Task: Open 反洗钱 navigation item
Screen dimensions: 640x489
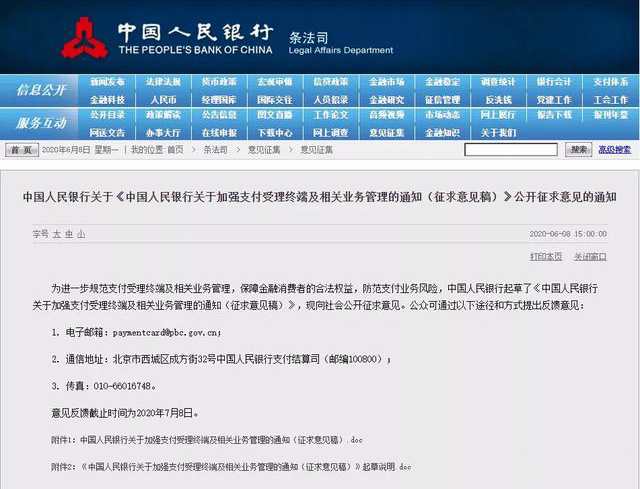Action: [498, 100]
